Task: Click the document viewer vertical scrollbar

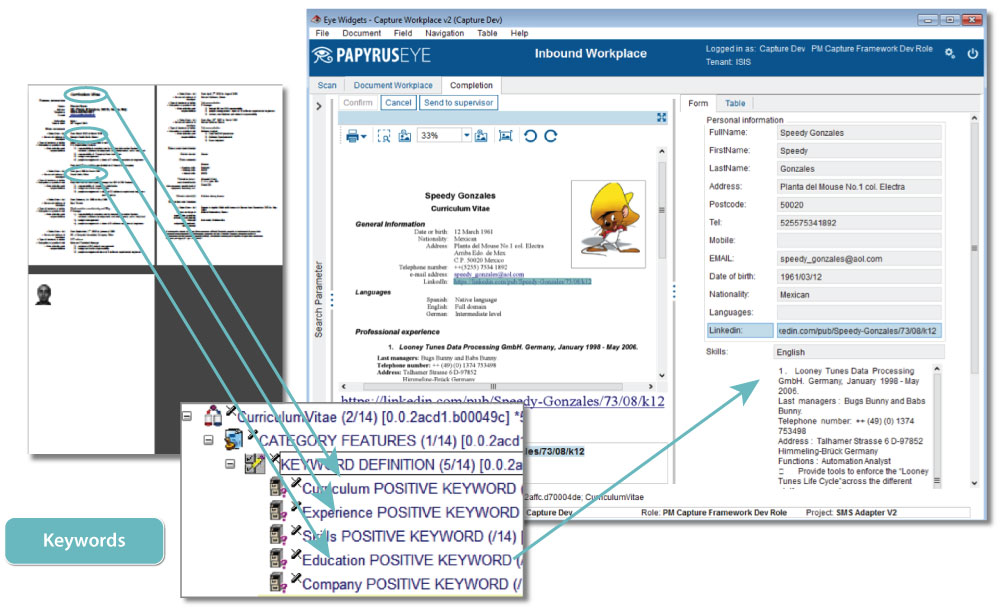Action: [x=661, y=263]
